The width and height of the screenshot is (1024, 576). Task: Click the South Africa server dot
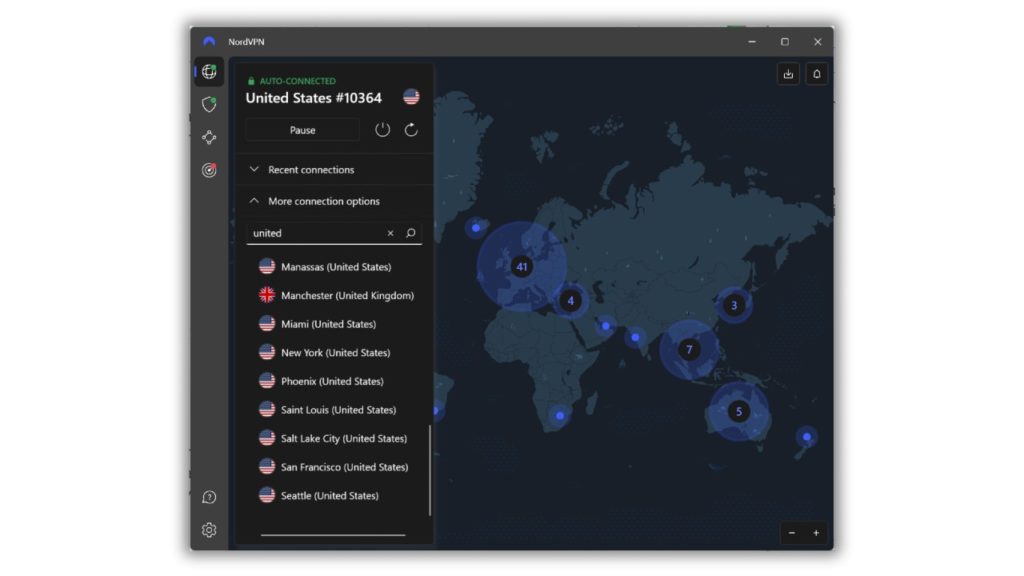[x=560, y=415]
